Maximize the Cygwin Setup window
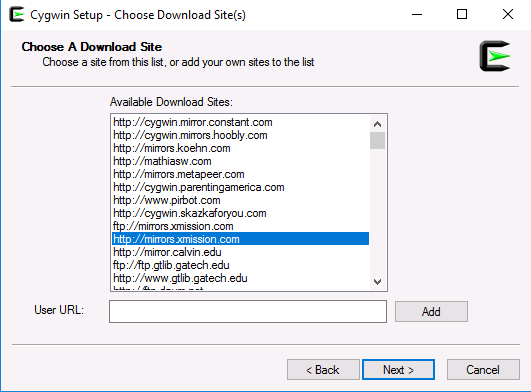Screen dimensions: 531x392 click(462, 15)
